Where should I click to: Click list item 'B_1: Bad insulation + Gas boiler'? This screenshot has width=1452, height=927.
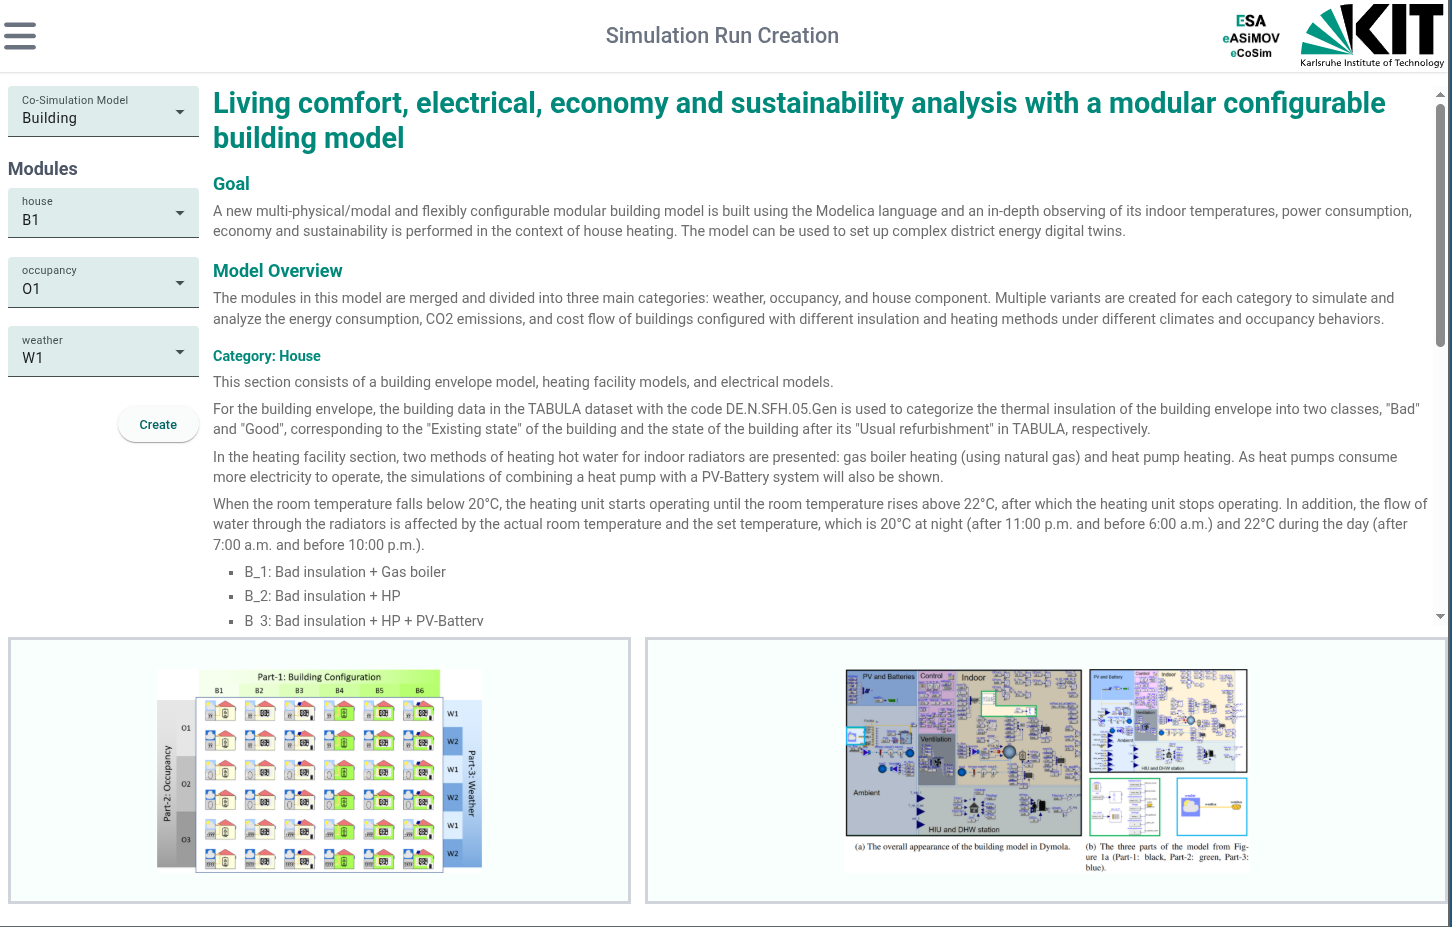[345, 572]
